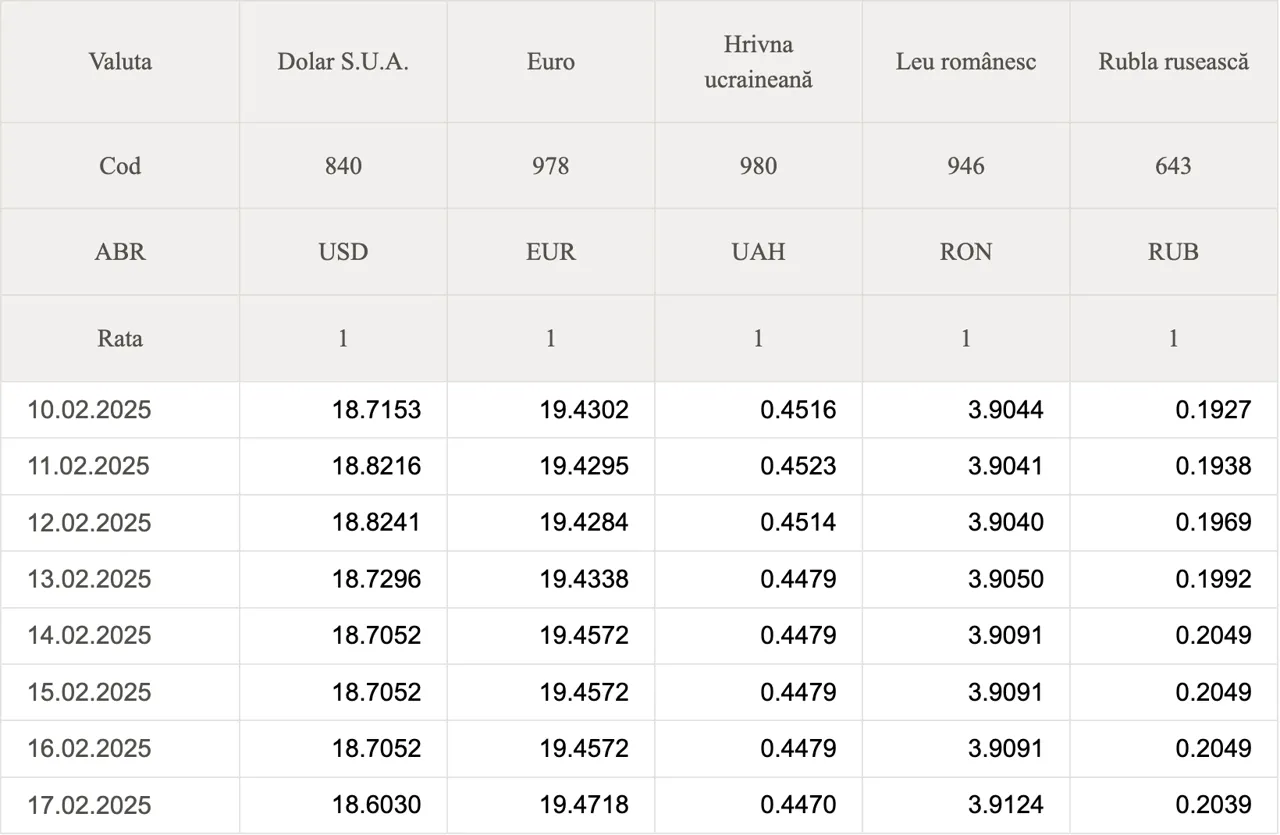The height and width of the screenshot is (835, 1280).
Task: Select the RON abbreviation cell
Action: [x=966, y=252]
